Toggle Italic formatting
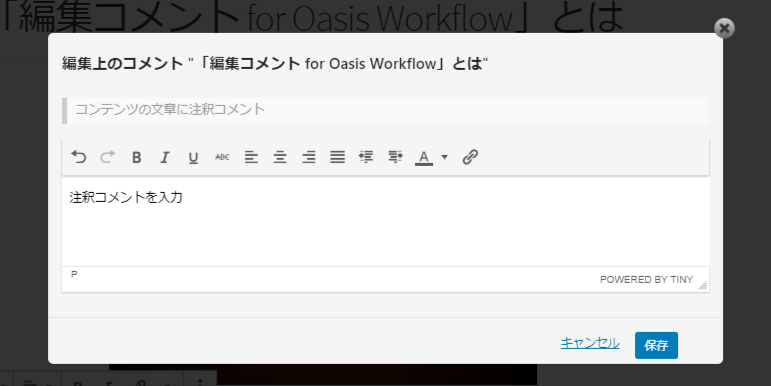Viewport: 771px width, 386px height. coord(165,157)
